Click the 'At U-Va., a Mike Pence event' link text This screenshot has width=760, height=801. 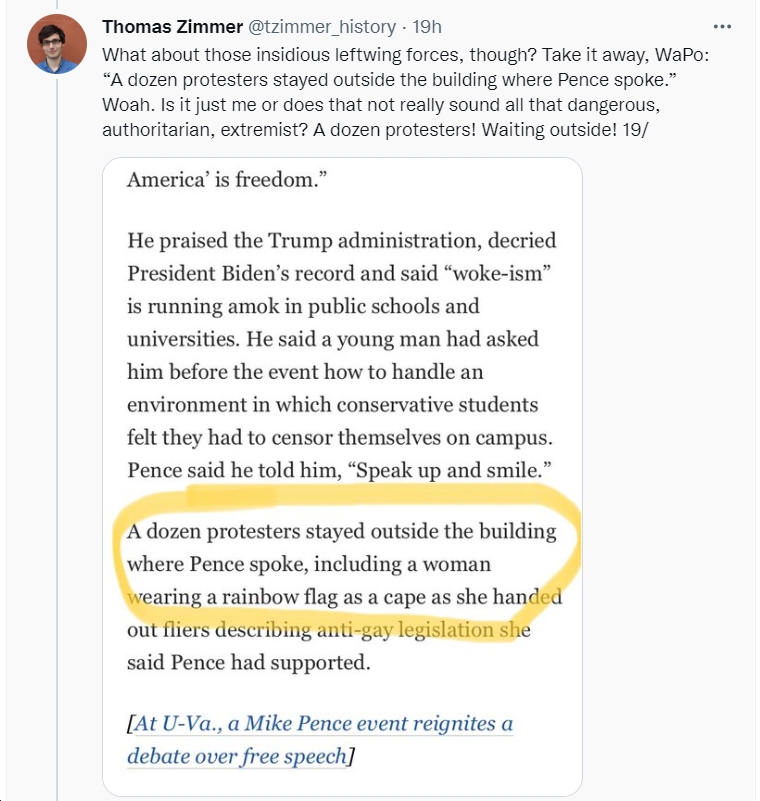(320, 723)
